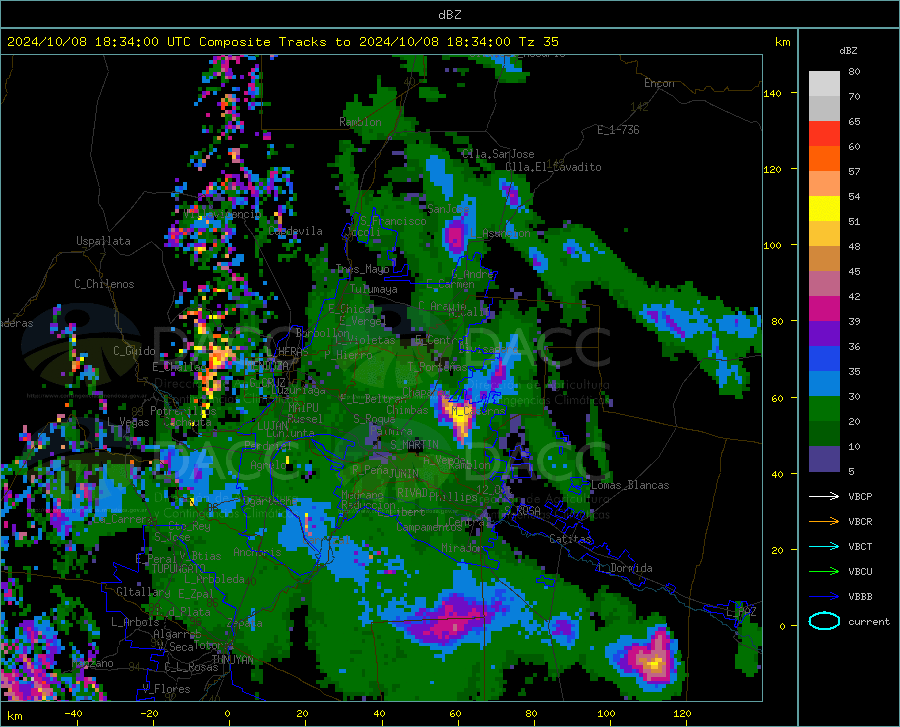This screenshot has width=900, height=727.
Task: Click the km label at bottom left
Action: tap(14, 716)
